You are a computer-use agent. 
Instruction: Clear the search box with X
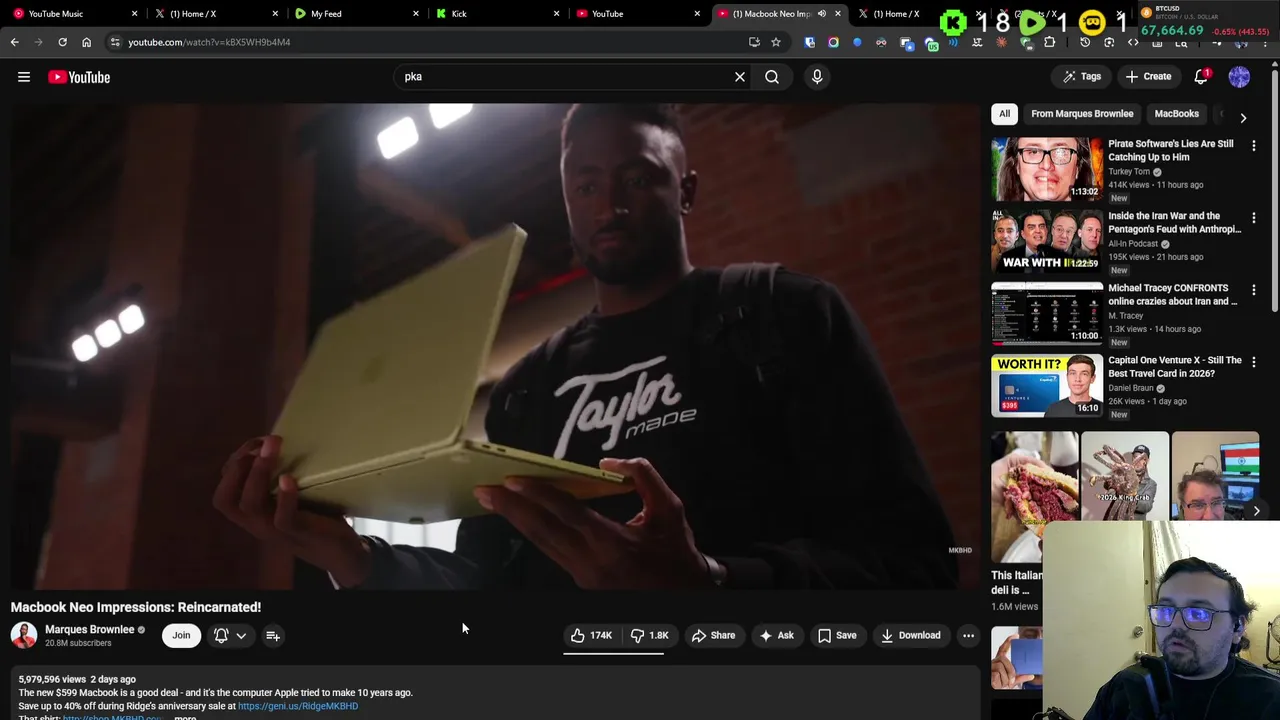tap(740, 77)
